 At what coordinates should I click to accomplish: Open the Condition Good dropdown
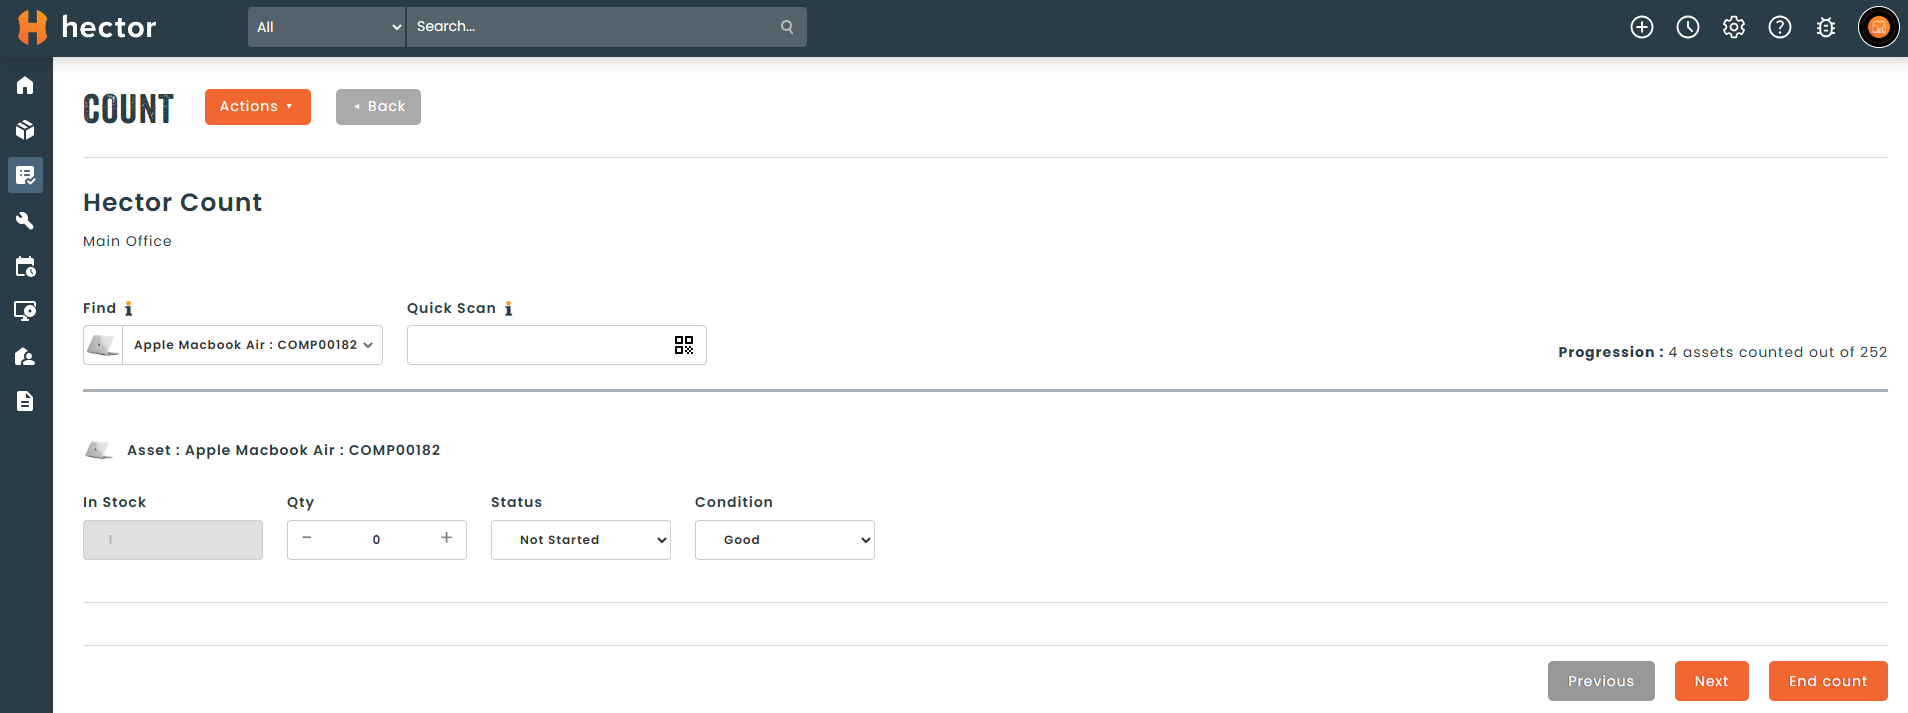[x=785, y=540]
